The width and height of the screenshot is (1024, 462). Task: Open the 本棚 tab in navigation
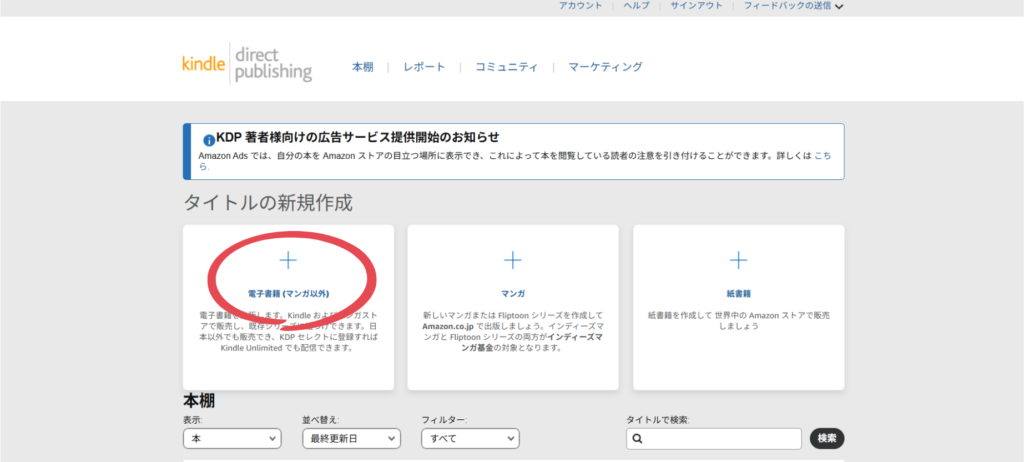tap(363, 67)
